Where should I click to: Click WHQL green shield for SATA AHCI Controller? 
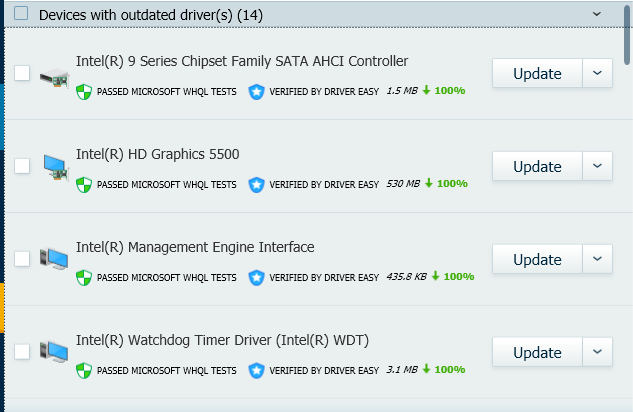tap(85, 91)
